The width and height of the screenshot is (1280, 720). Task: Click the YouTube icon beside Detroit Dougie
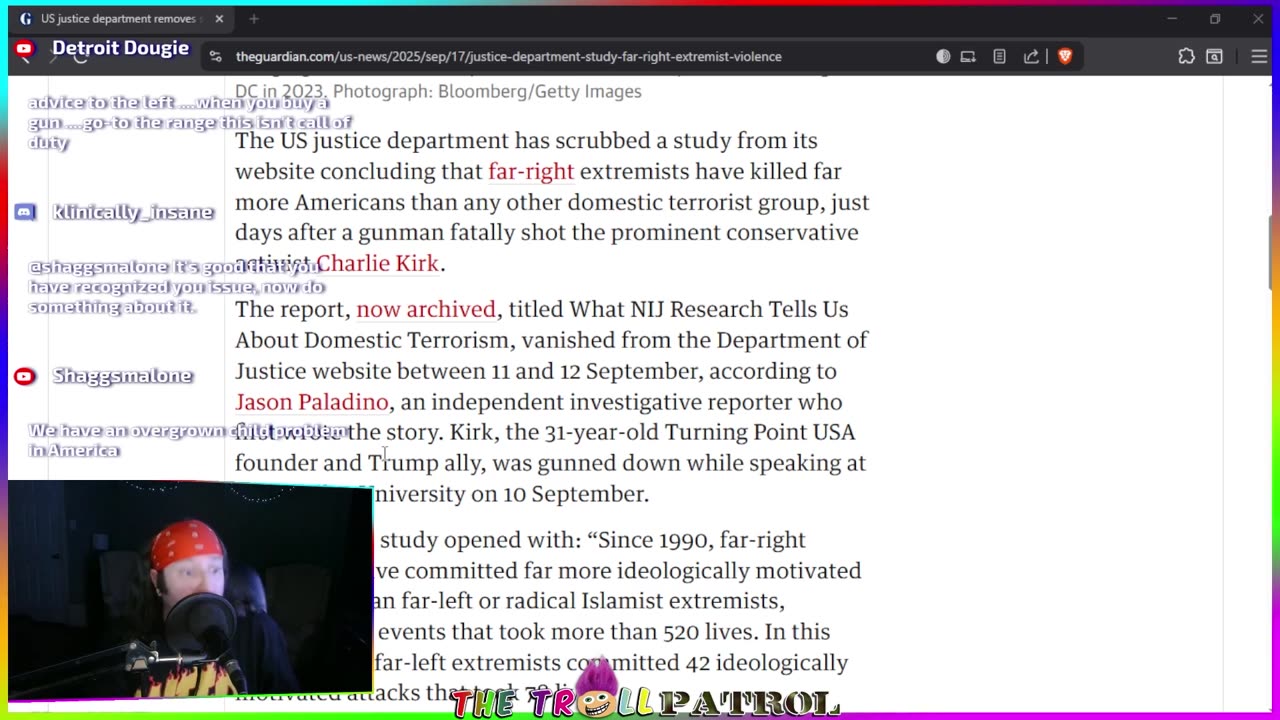pyautogui.click(x=25, y=48)
